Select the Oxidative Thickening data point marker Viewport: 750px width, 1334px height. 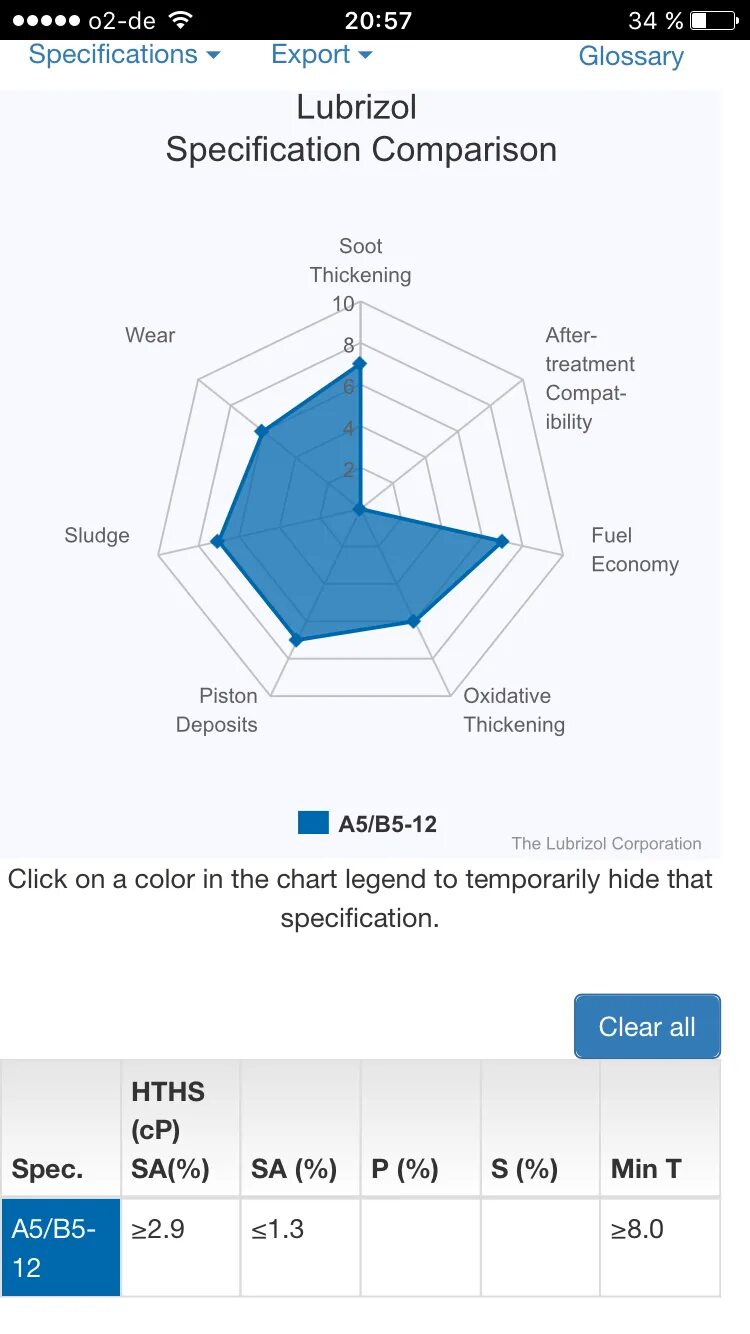click(415, 621)
